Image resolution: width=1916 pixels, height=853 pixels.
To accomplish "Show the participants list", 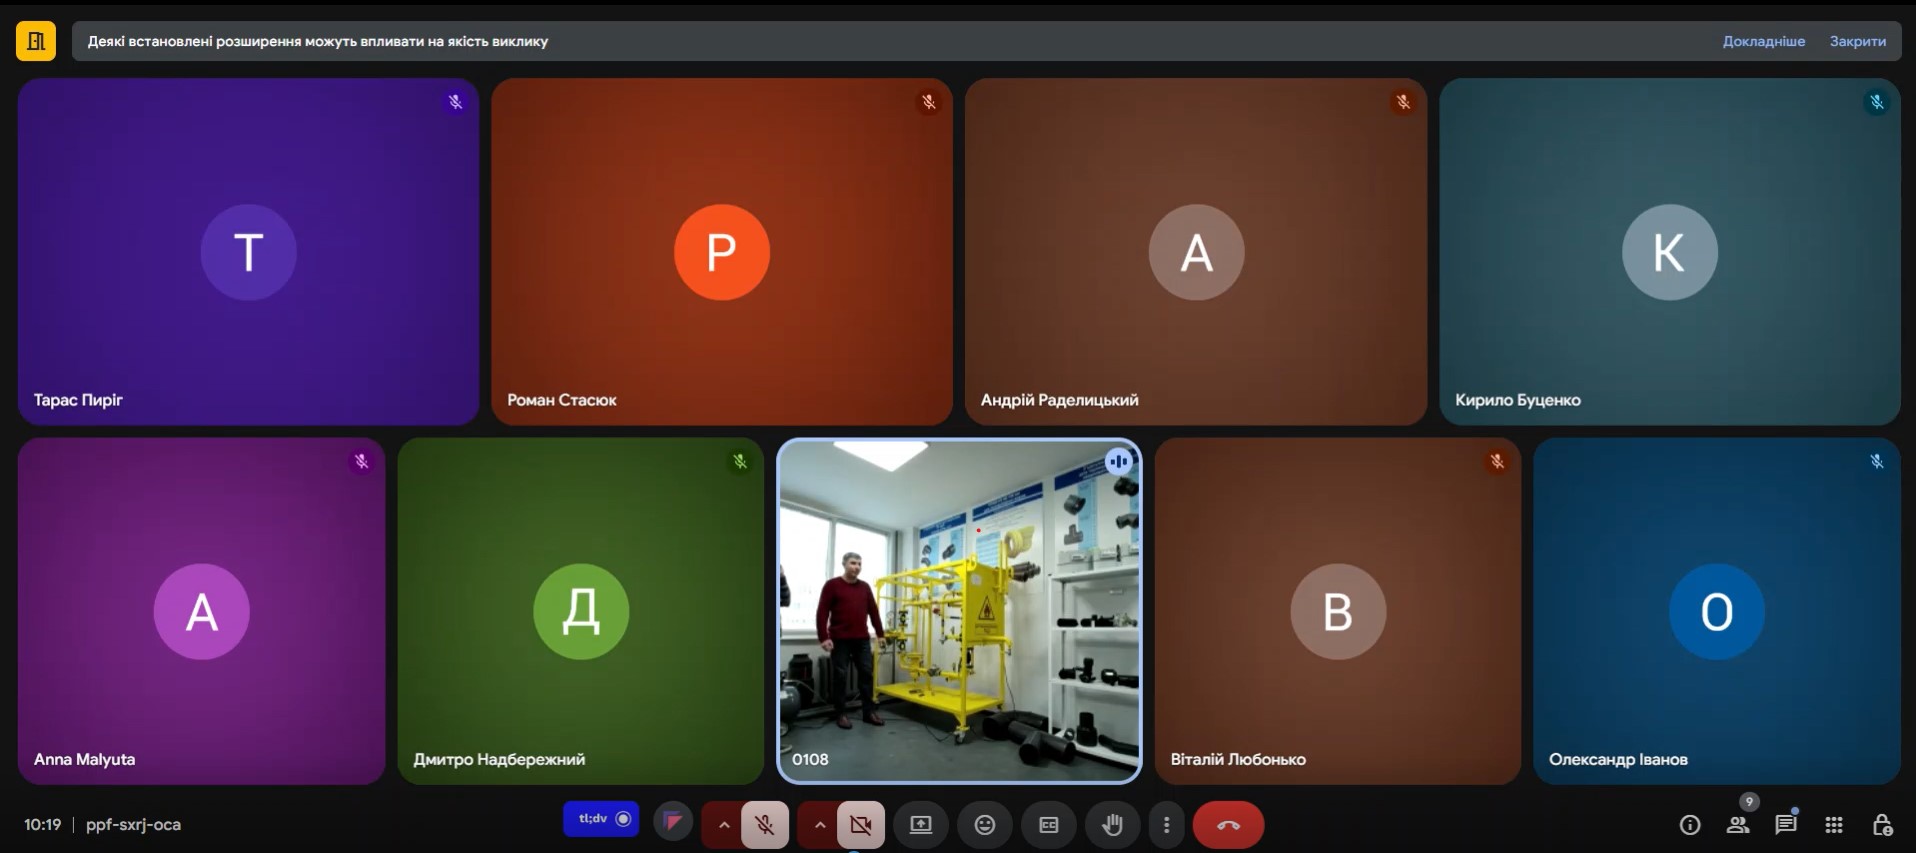I will point(1738,825).
